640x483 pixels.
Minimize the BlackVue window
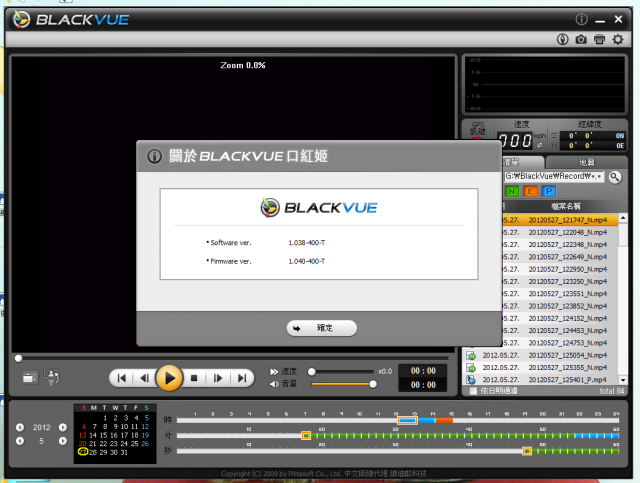click(600, 20)
